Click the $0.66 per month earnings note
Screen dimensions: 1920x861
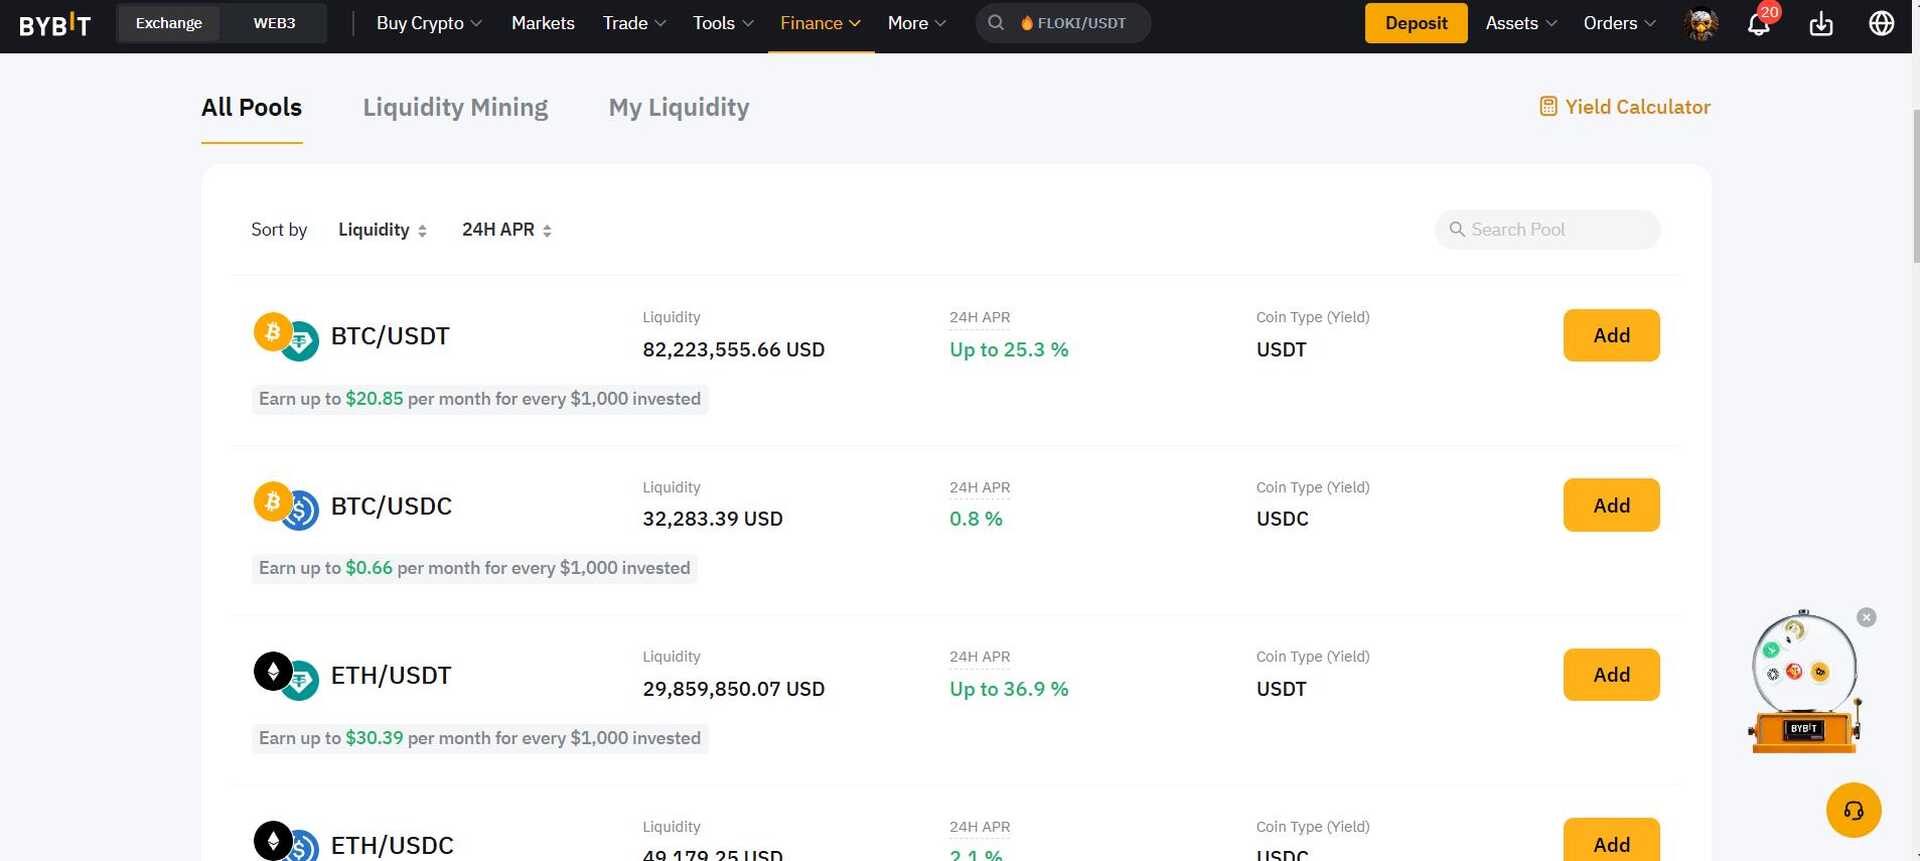475,568
